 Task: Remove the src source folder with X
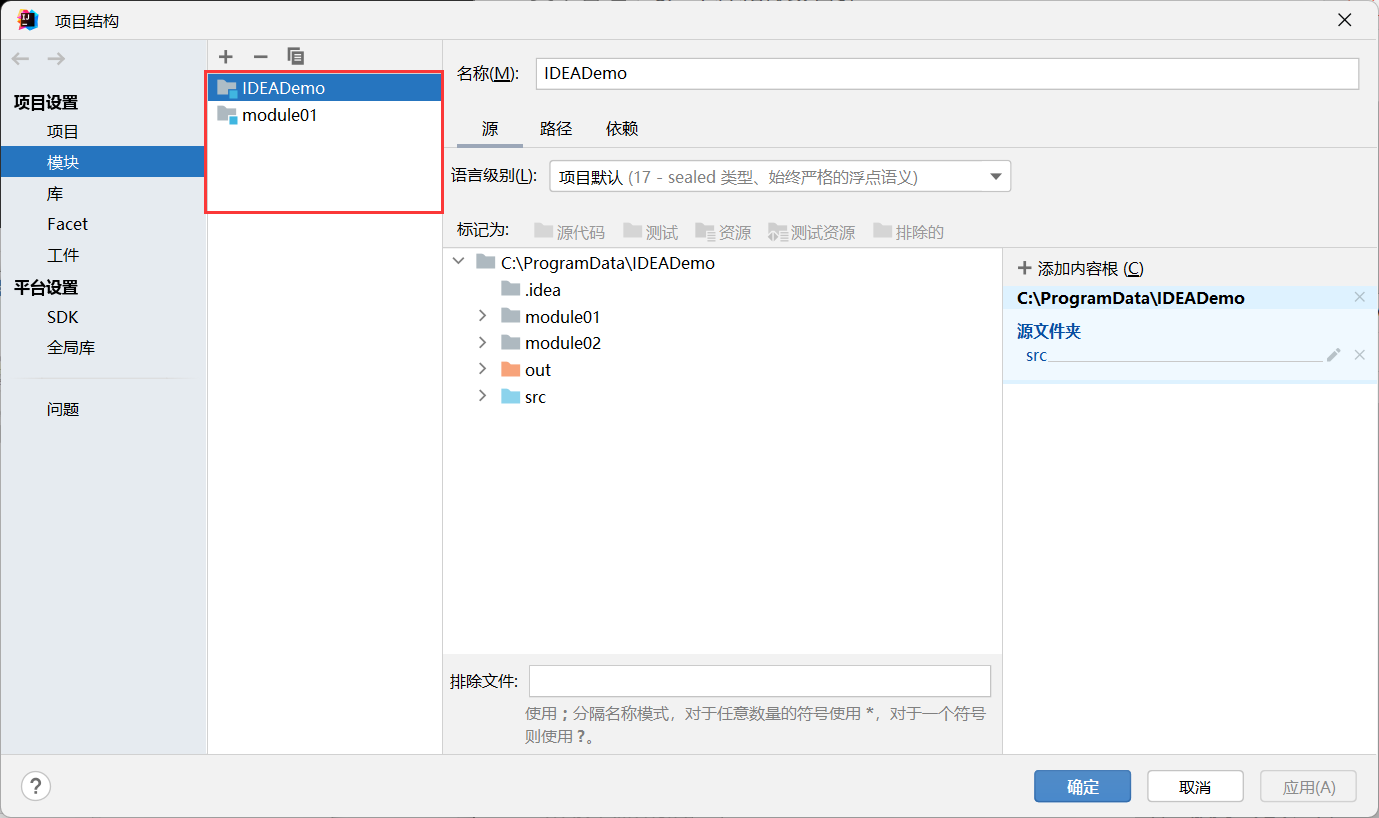tap(1359, 355)
